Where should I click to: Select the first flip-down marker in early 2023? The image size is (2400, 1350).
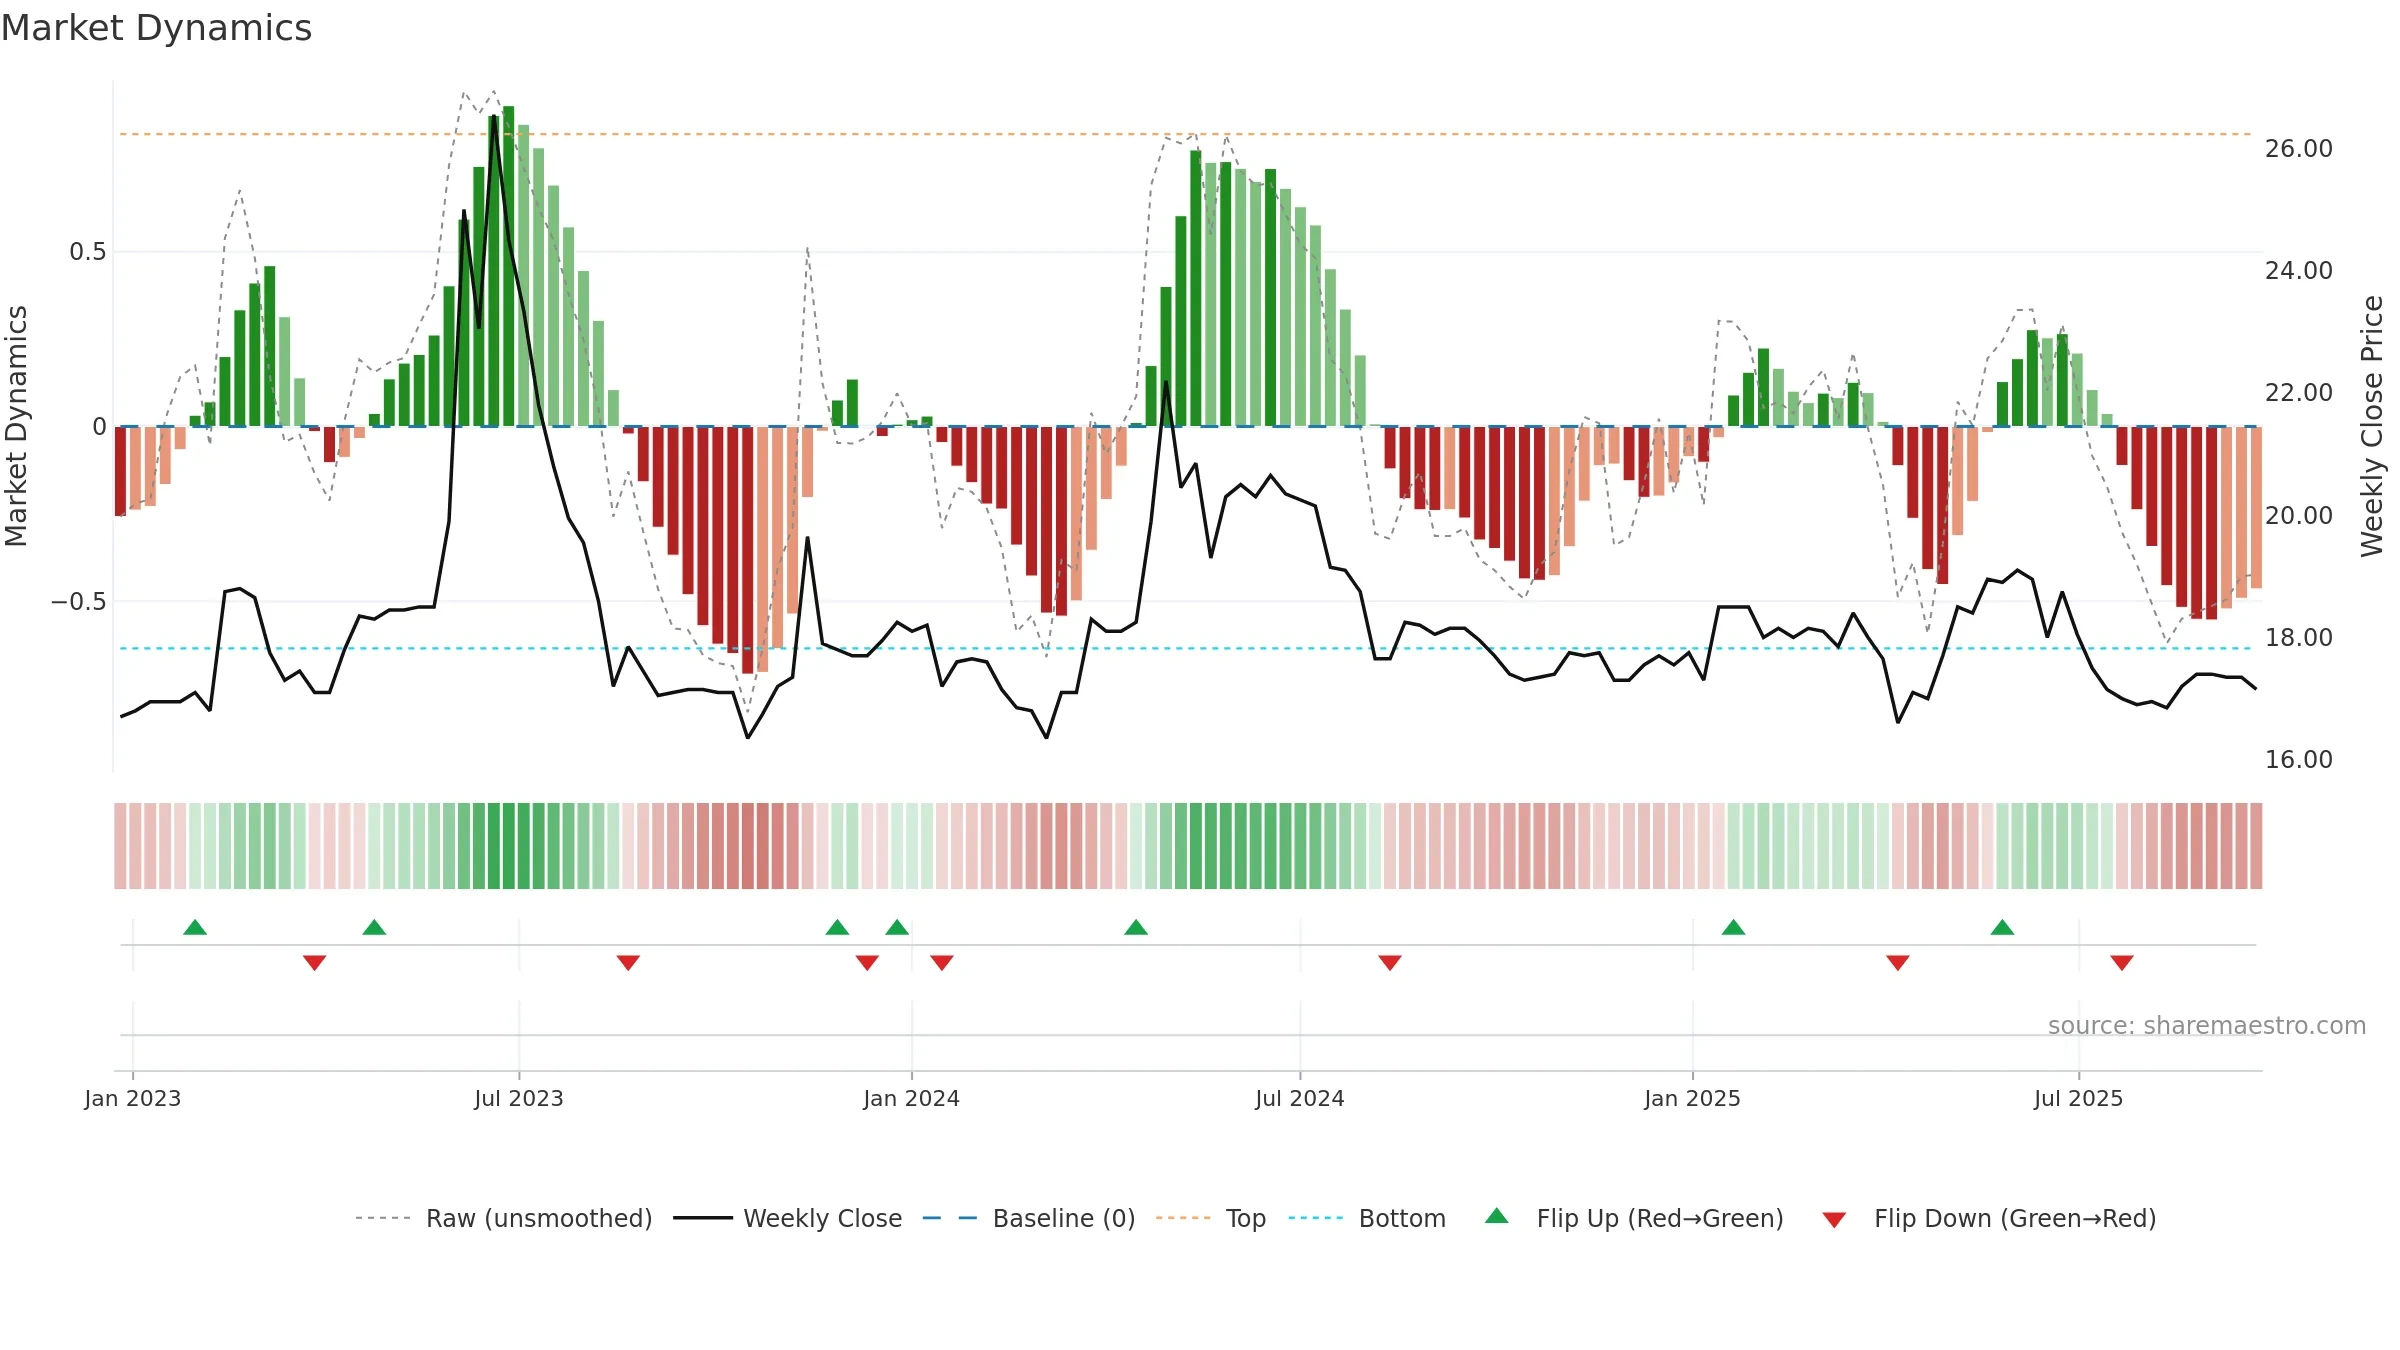point(314,963)
